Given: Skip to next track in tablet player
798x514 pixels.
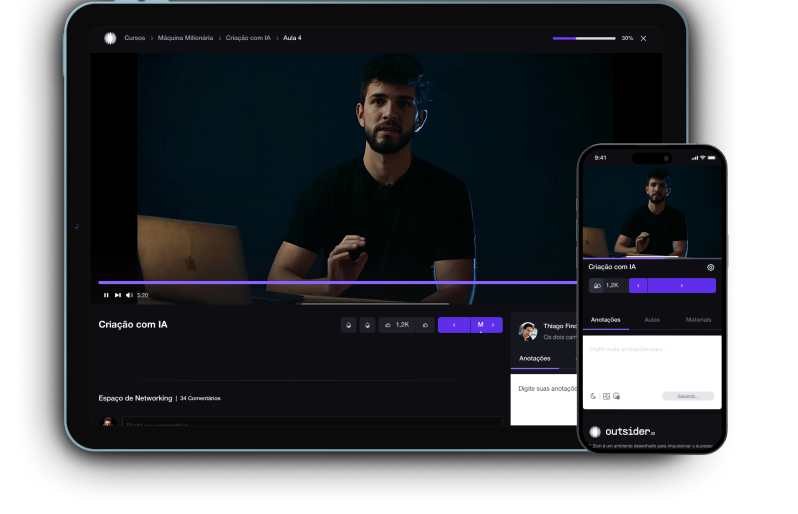Looking at the screenshot, I should [118, 295].
